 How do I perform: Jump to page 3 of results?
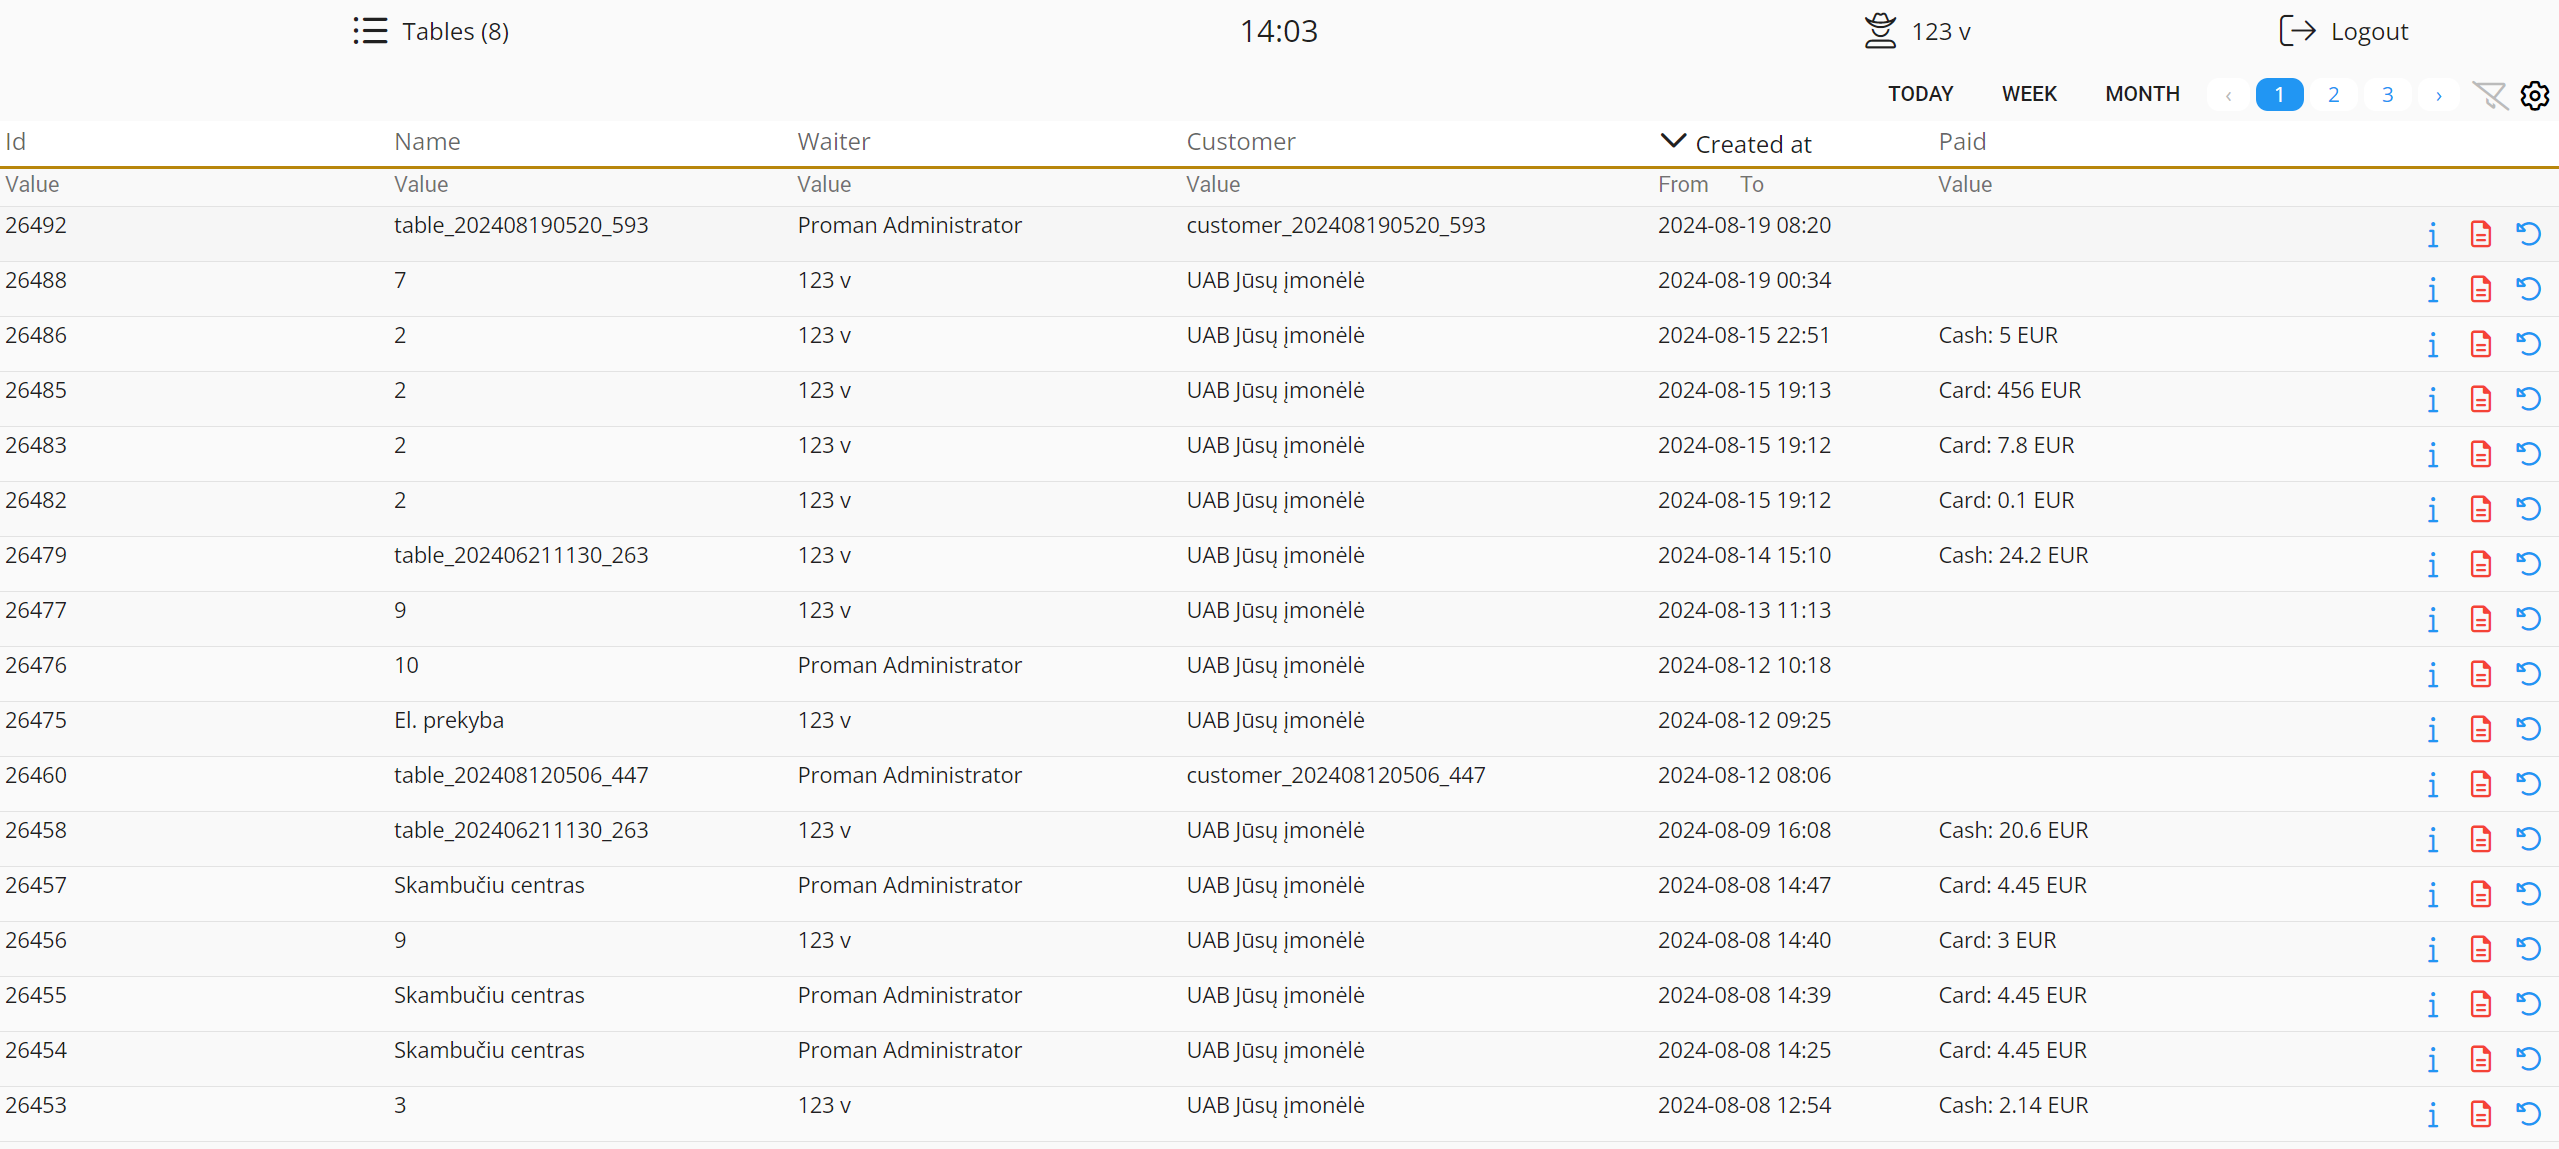coord(2387,95)
